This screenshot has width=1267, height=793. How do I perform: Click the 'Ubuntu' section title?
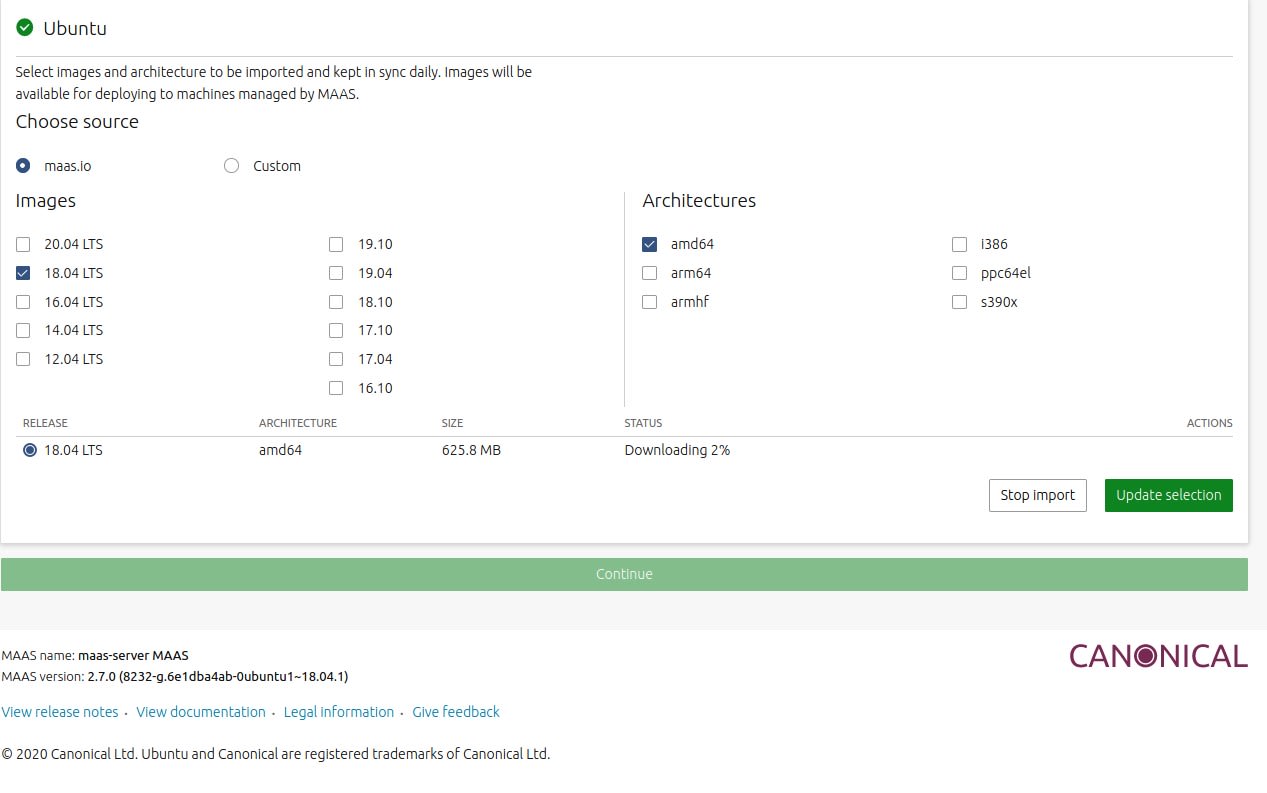(75, 28)
